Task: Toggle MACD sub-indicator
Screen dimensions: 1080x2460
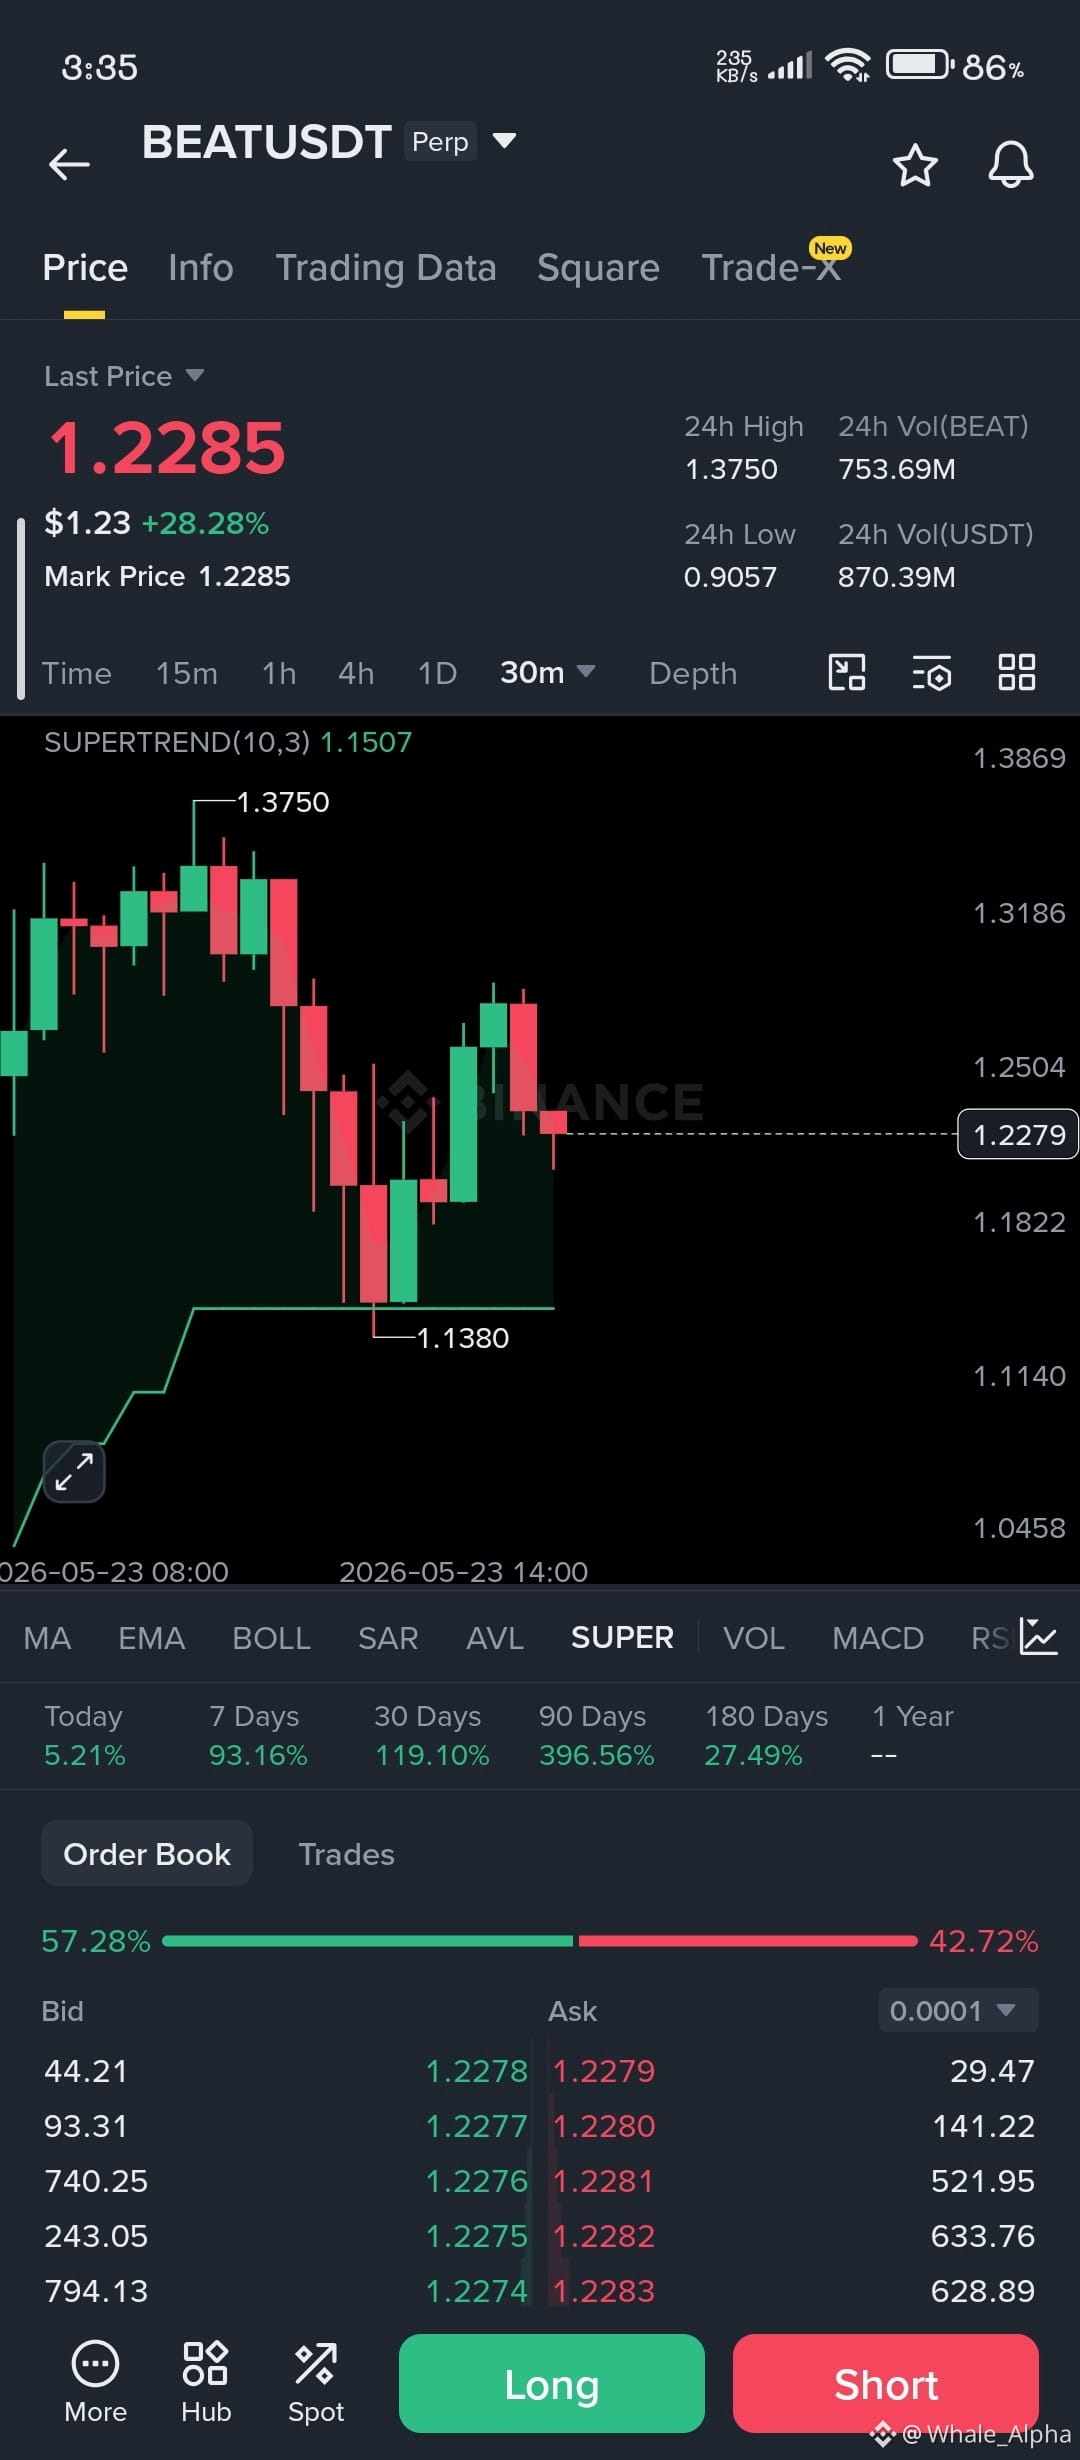Action: click(878, 1638)
